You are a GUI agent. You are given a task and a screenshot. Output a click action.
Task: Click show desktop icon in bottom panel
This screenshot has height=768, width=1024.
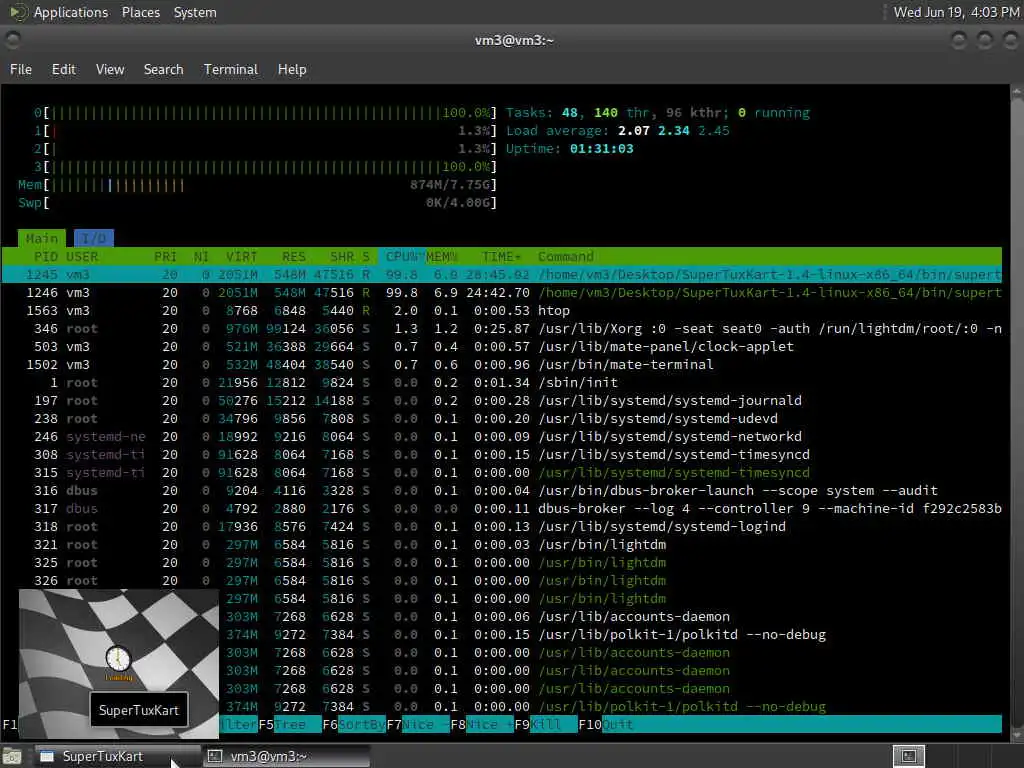coord(12,756)
